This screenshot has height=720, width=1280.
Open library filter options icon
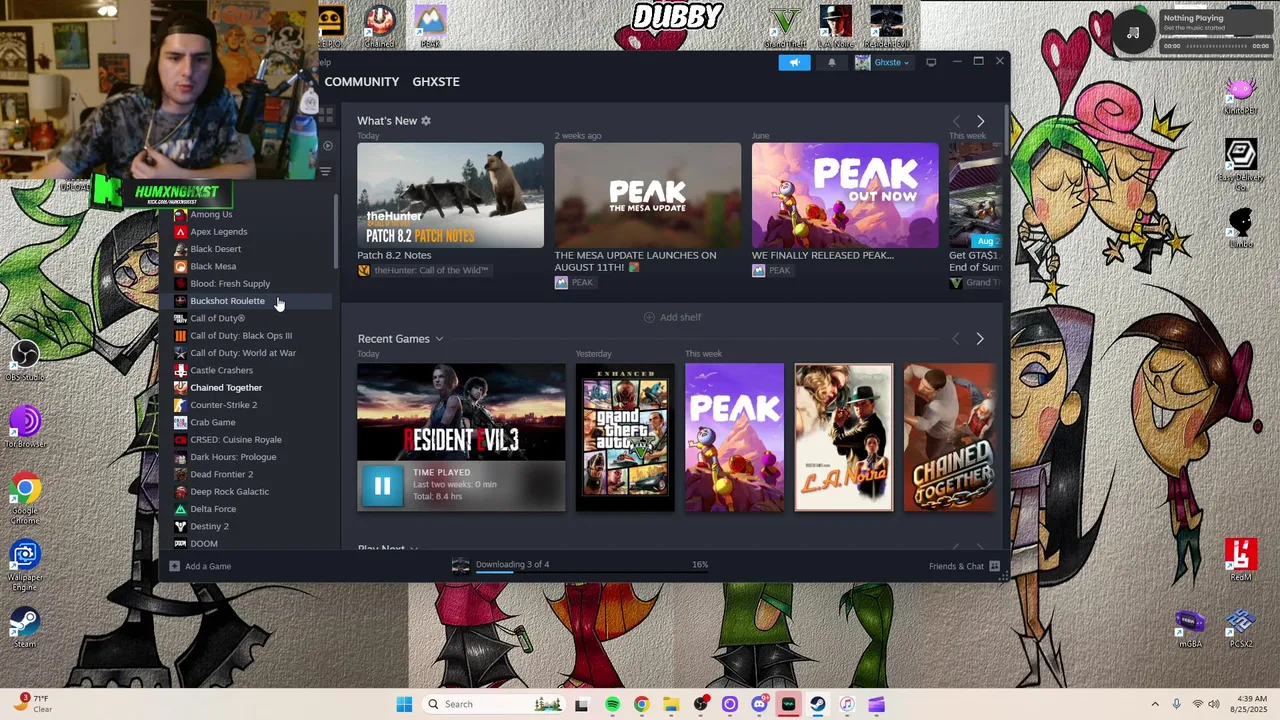(x=325, y=172)
